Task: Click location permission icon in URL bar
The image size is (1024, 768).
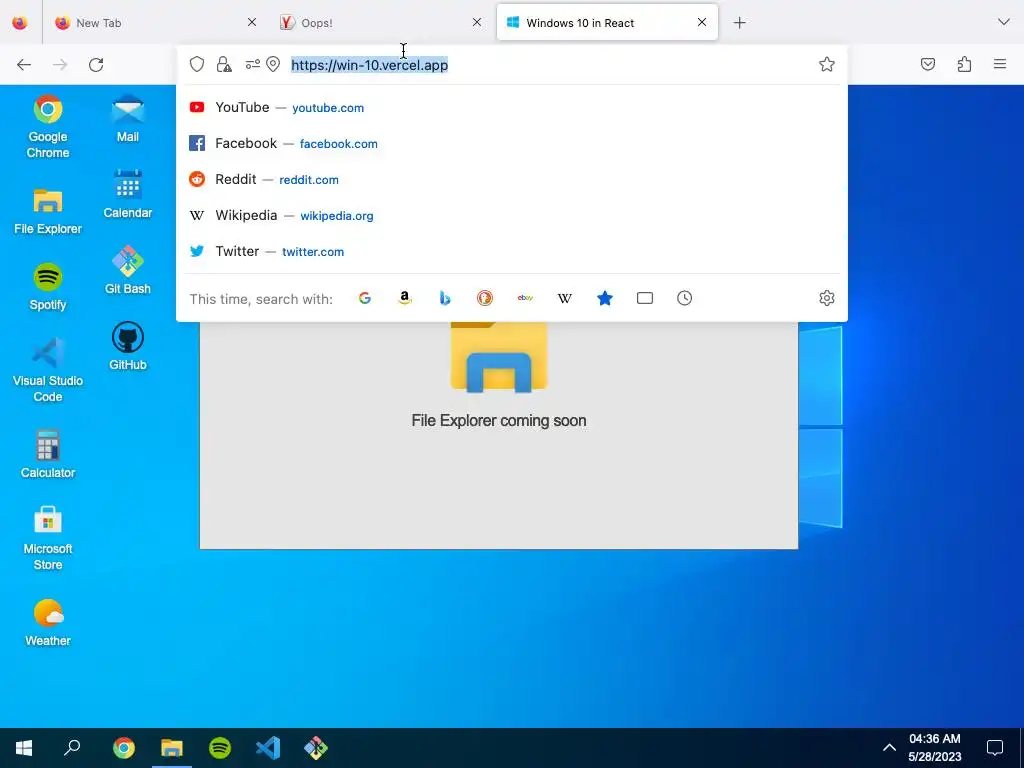Action: click(x=273, y=64)
